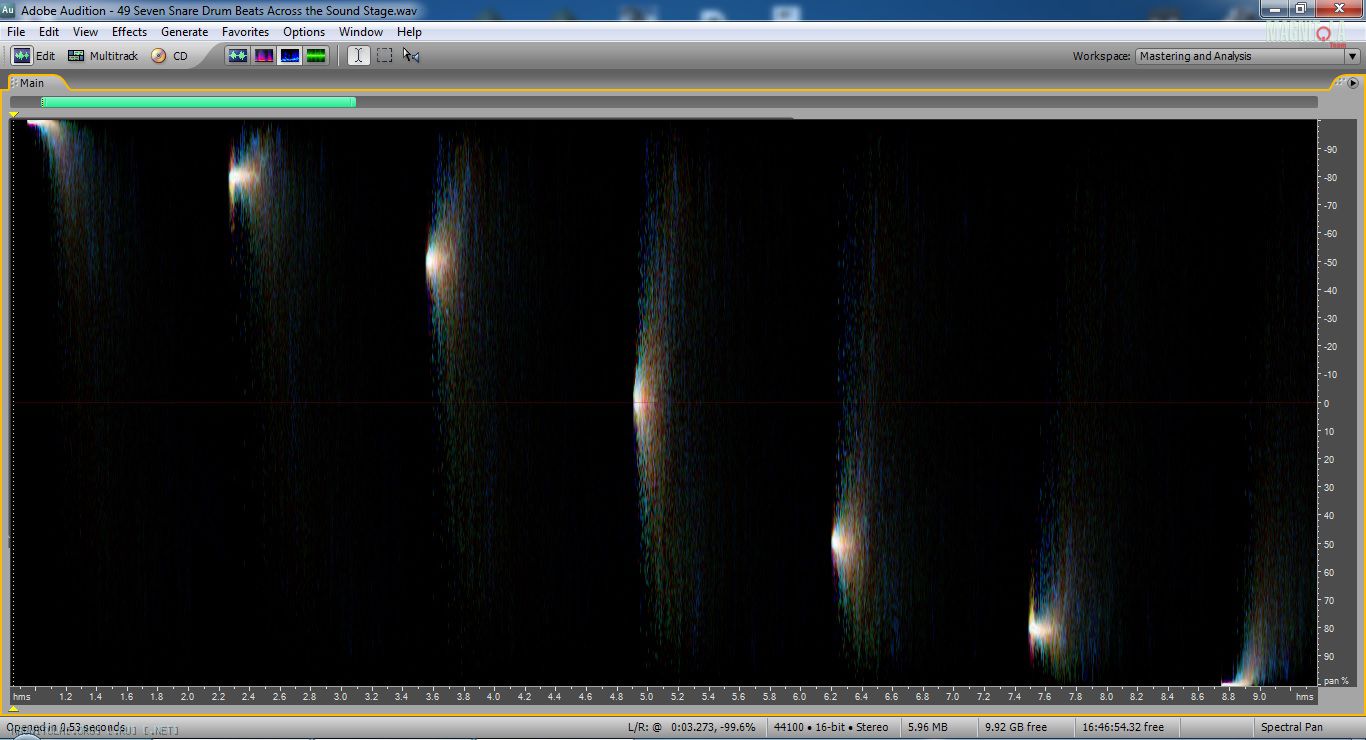This screenshot has width=1366, height=740.
Task: Show Spectral Phase display icon
Action: tap(316, 56)
